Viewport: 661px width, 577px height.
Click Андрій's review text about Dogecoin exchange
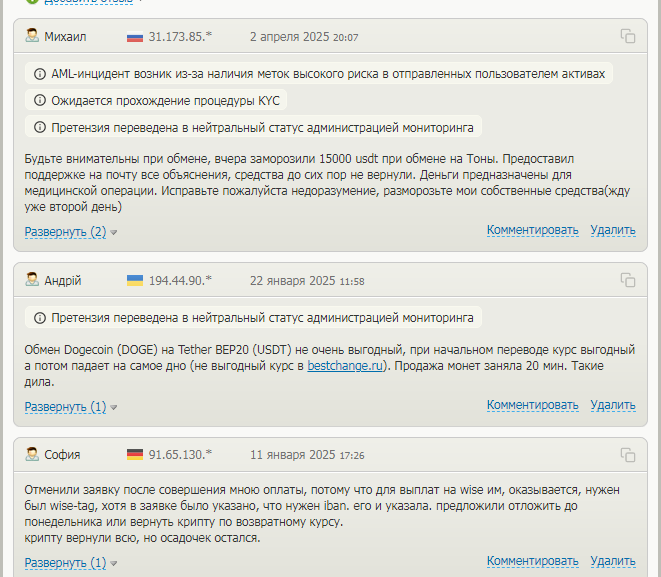coord(330,366)
